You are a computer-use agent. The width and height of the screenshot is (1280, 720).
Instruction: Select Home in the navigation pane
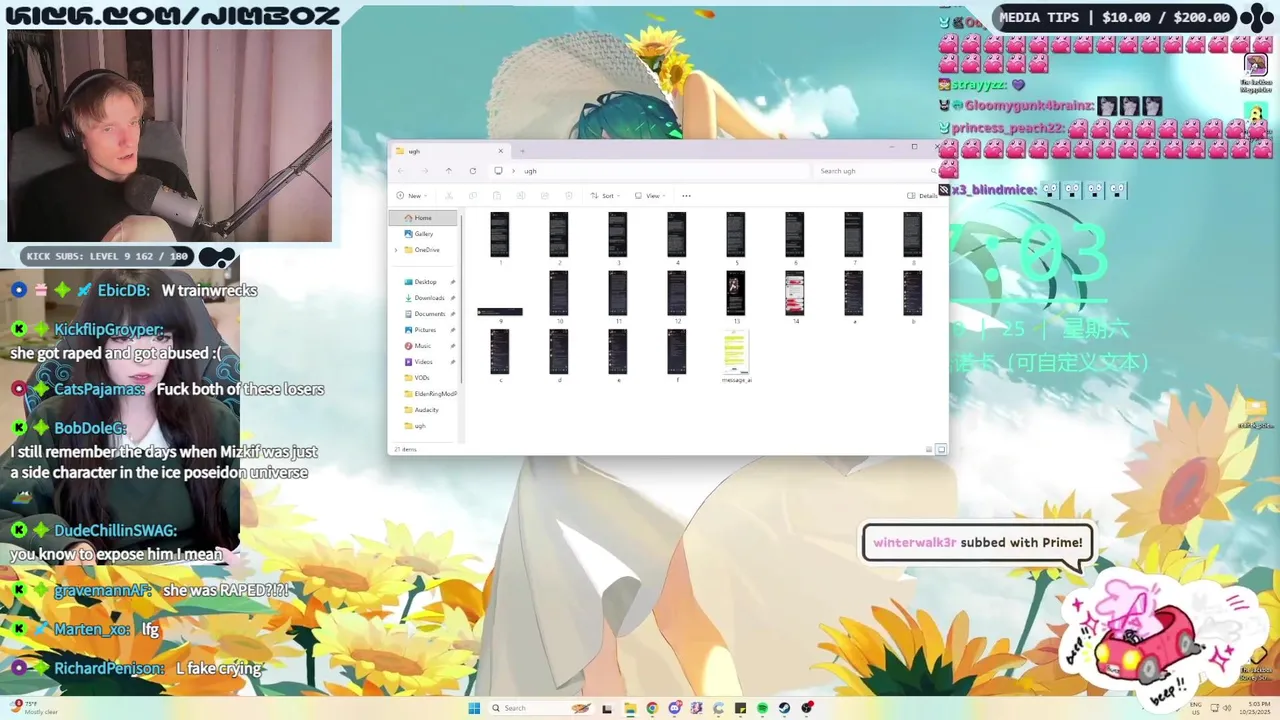click(424, 218)
